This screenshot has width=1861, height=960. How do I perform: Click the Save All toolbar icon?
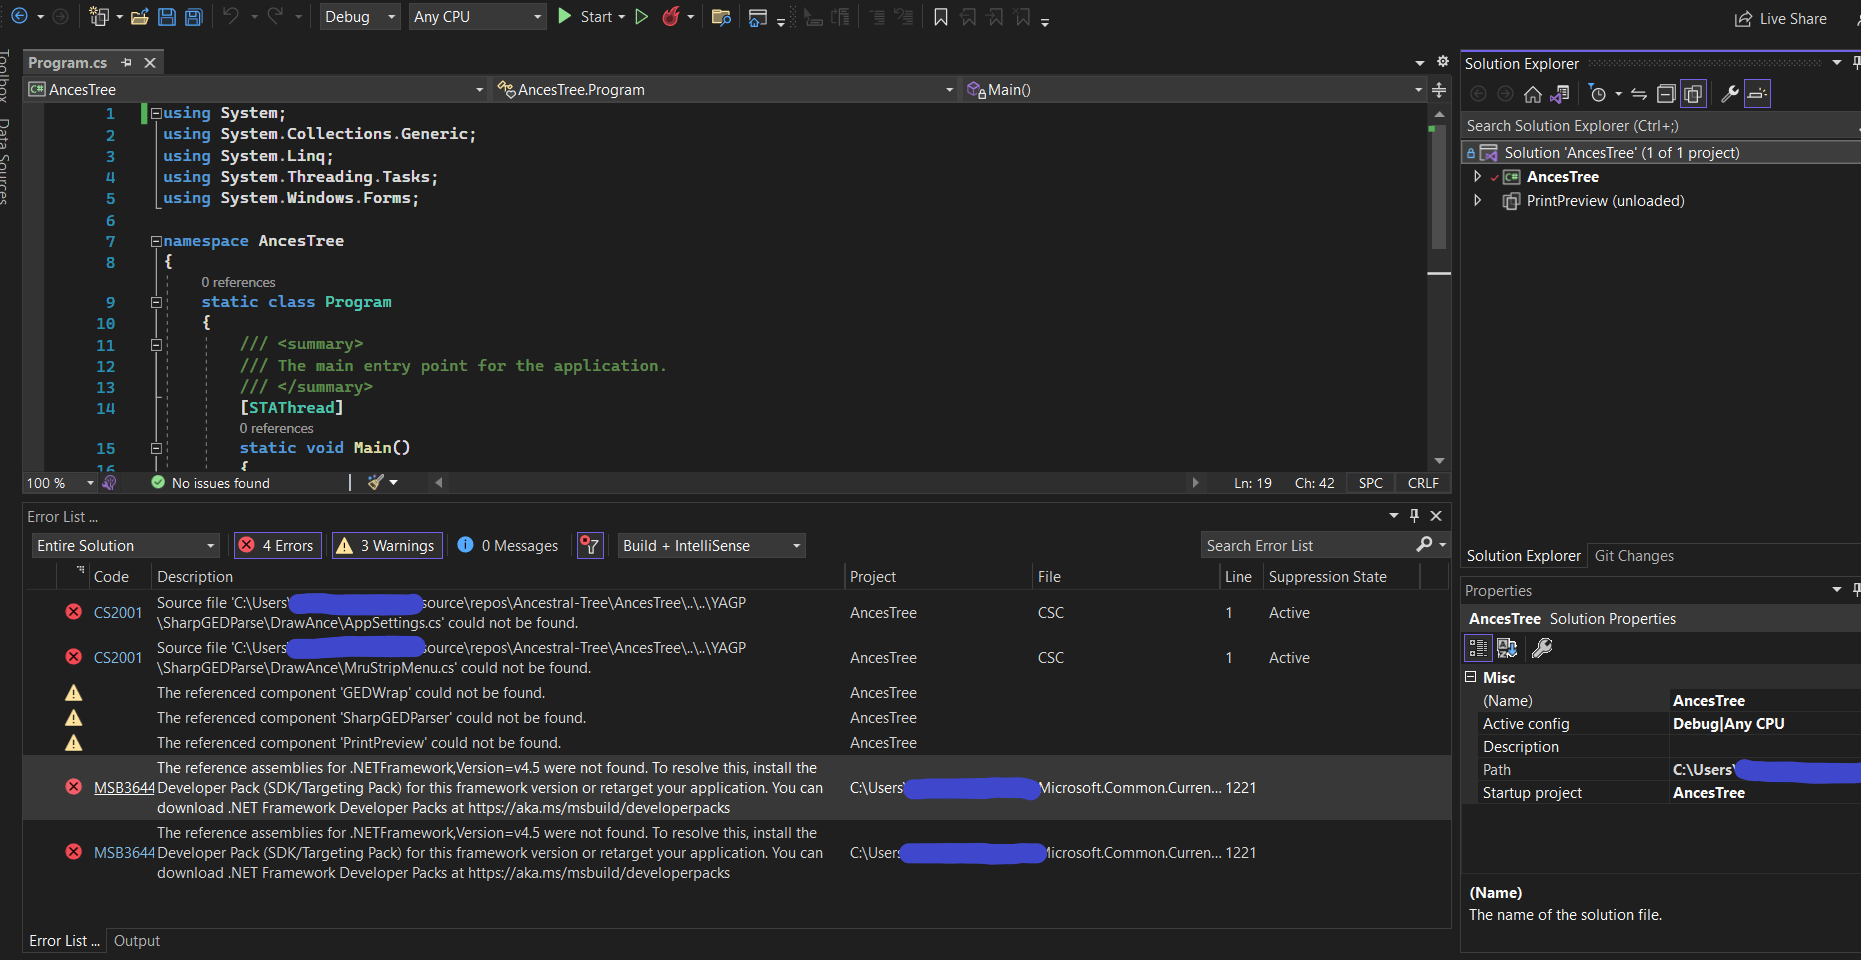(194, 17)
